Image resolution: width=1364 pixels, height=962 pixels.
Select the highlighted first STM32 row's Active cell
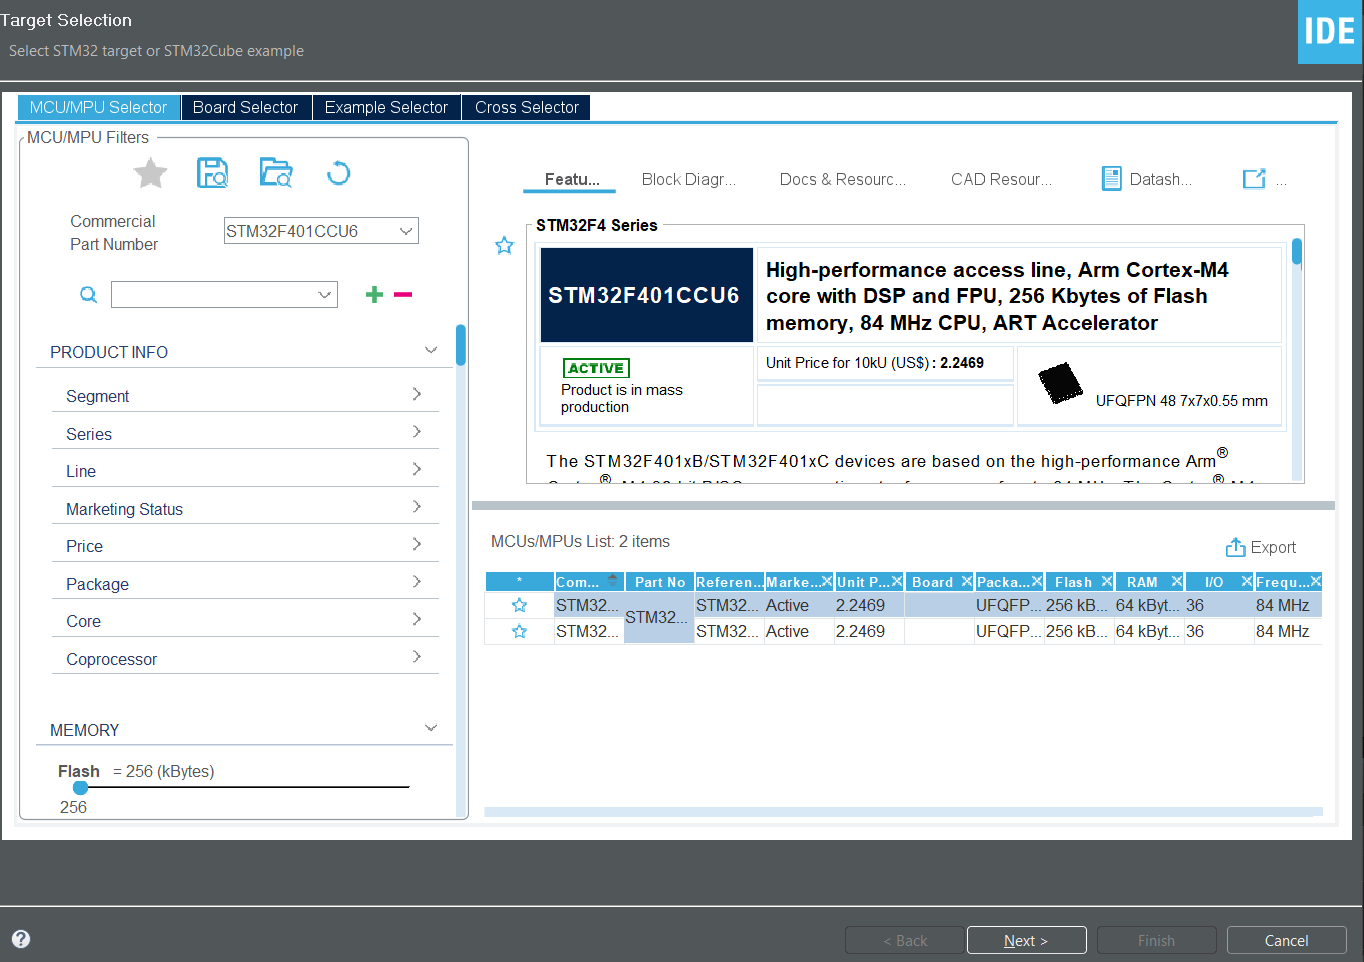point(799,605)
